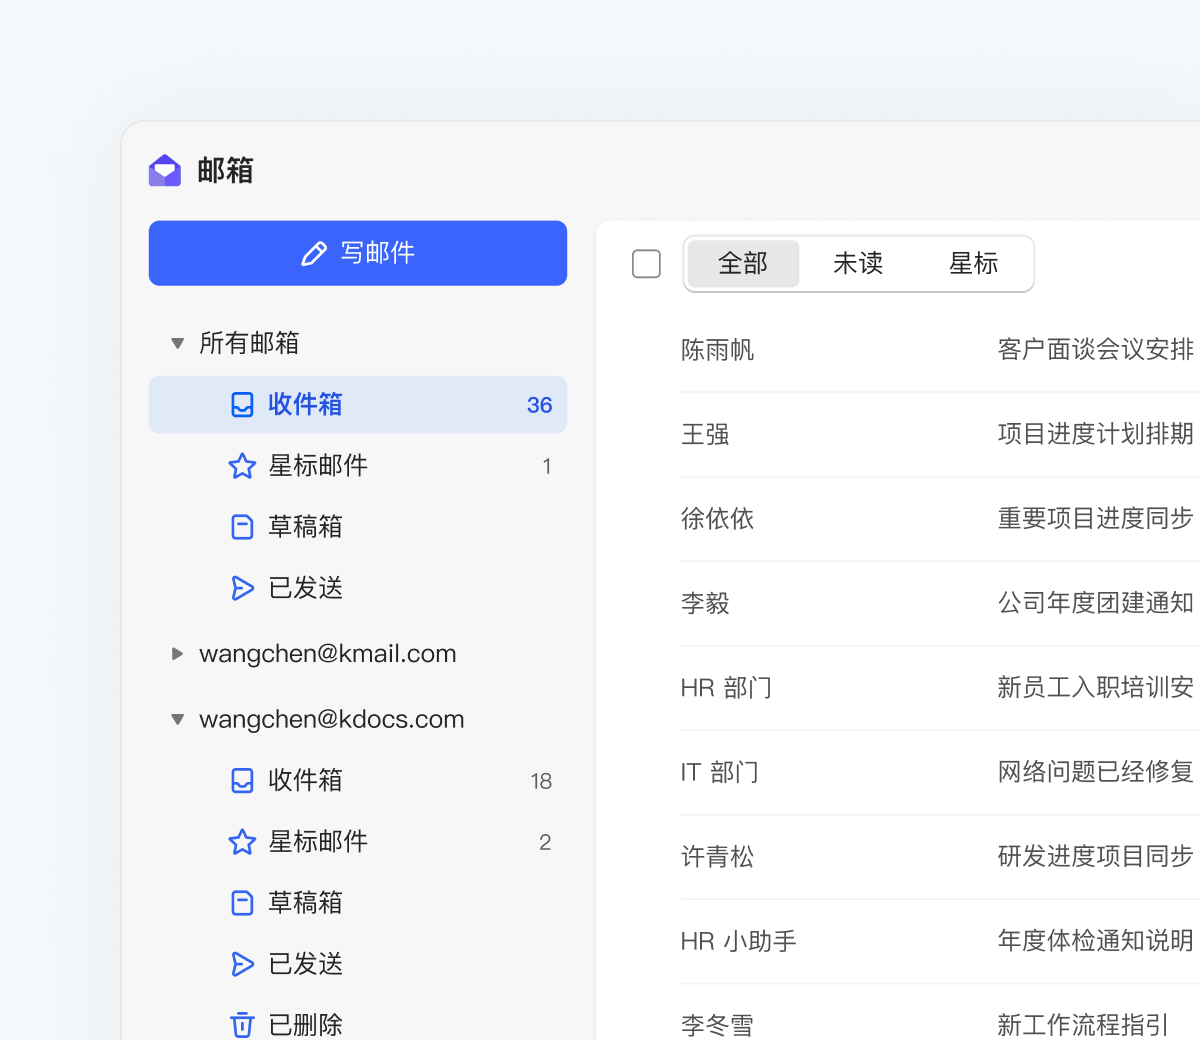Collapse the 所有邮箱 tree section
1200x1040 pixels.
[x=177, y=343]
